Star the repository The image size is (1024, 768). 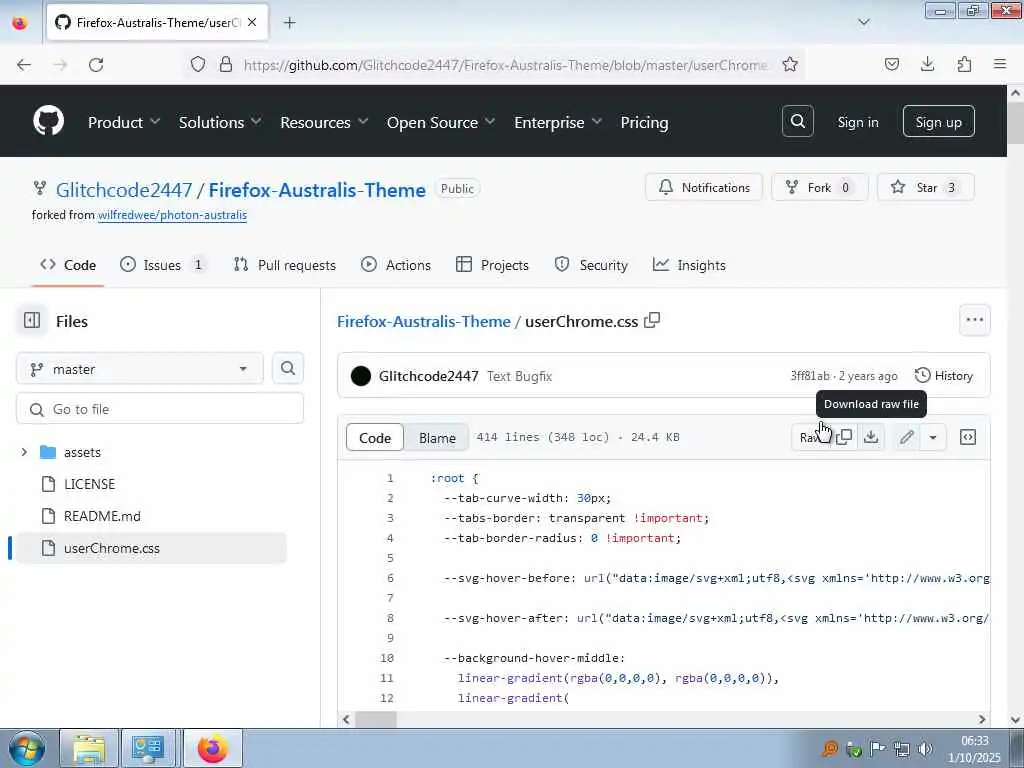click(925, 187)
